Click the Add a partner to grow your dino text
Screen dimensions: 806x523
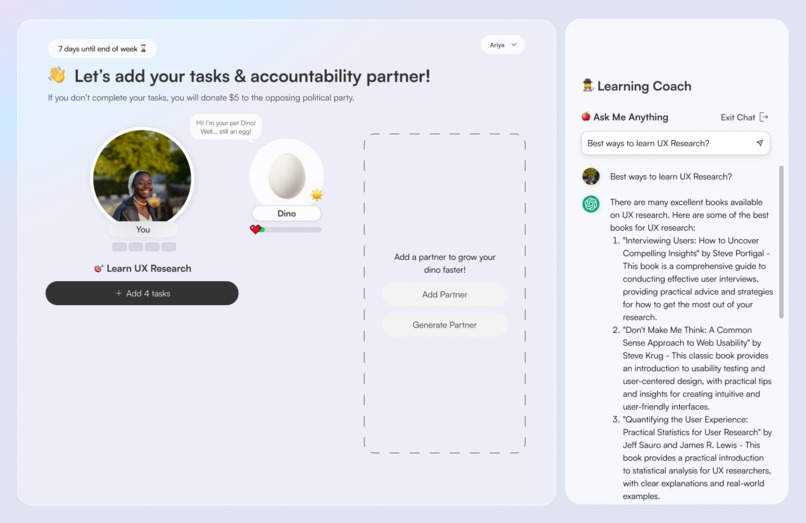445,263
